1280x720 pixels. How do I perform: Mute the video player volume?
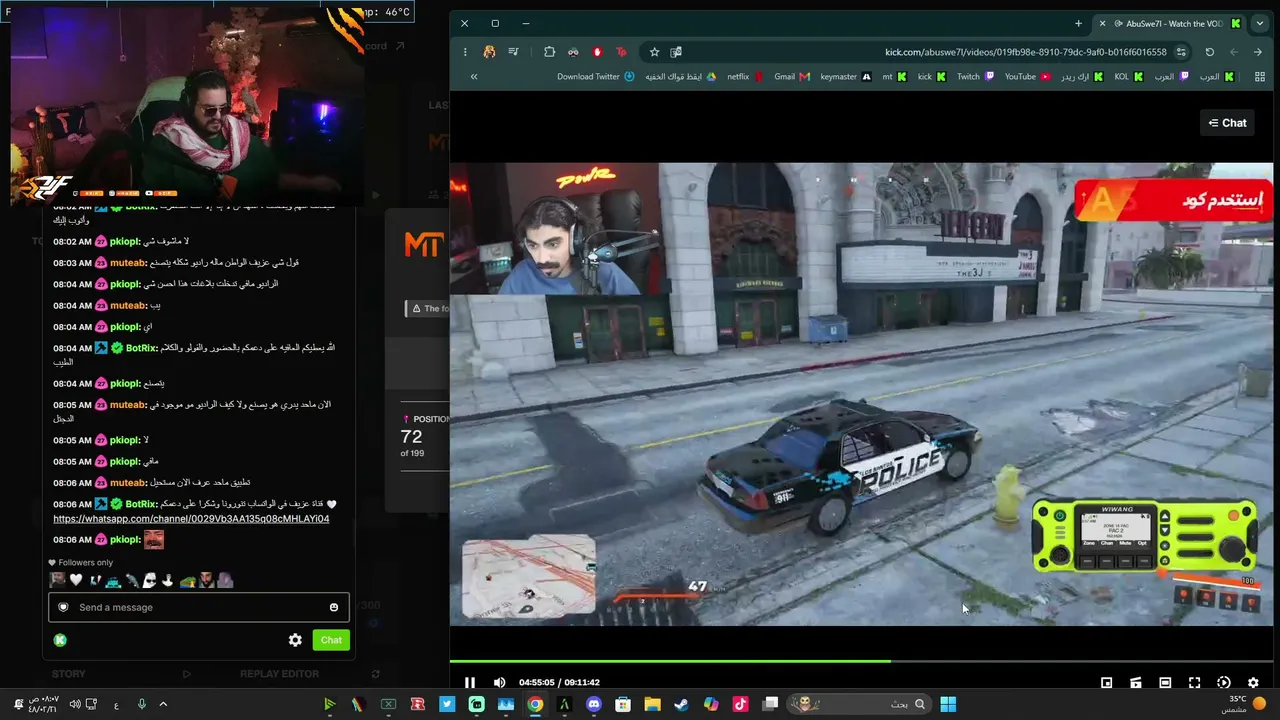499,683
